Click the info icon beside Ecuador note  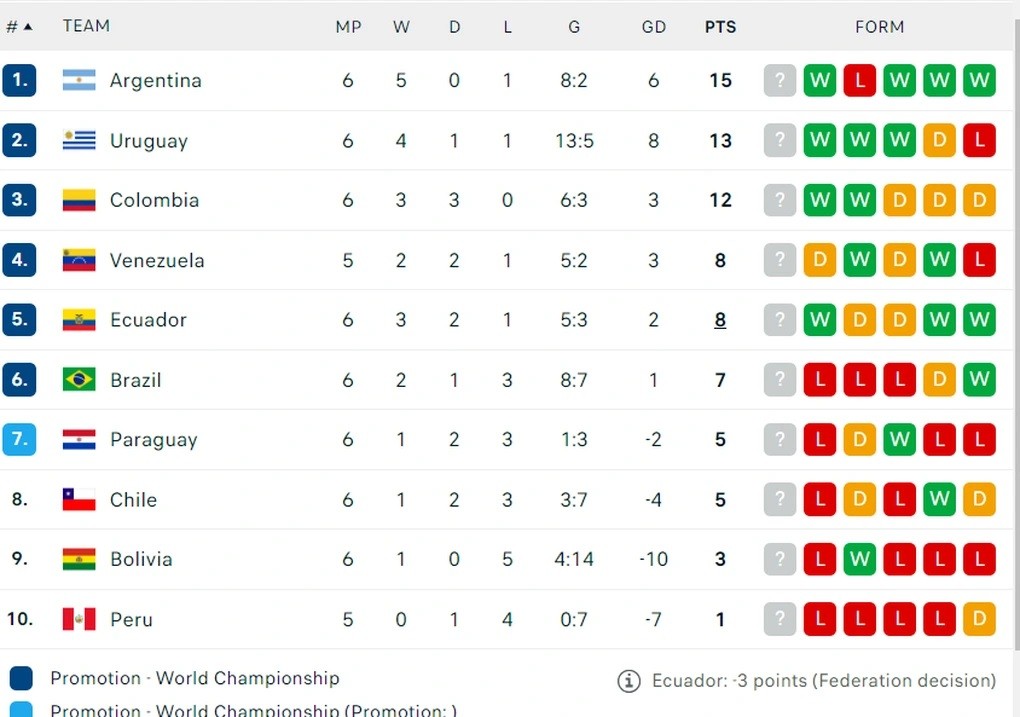point(629,681)
